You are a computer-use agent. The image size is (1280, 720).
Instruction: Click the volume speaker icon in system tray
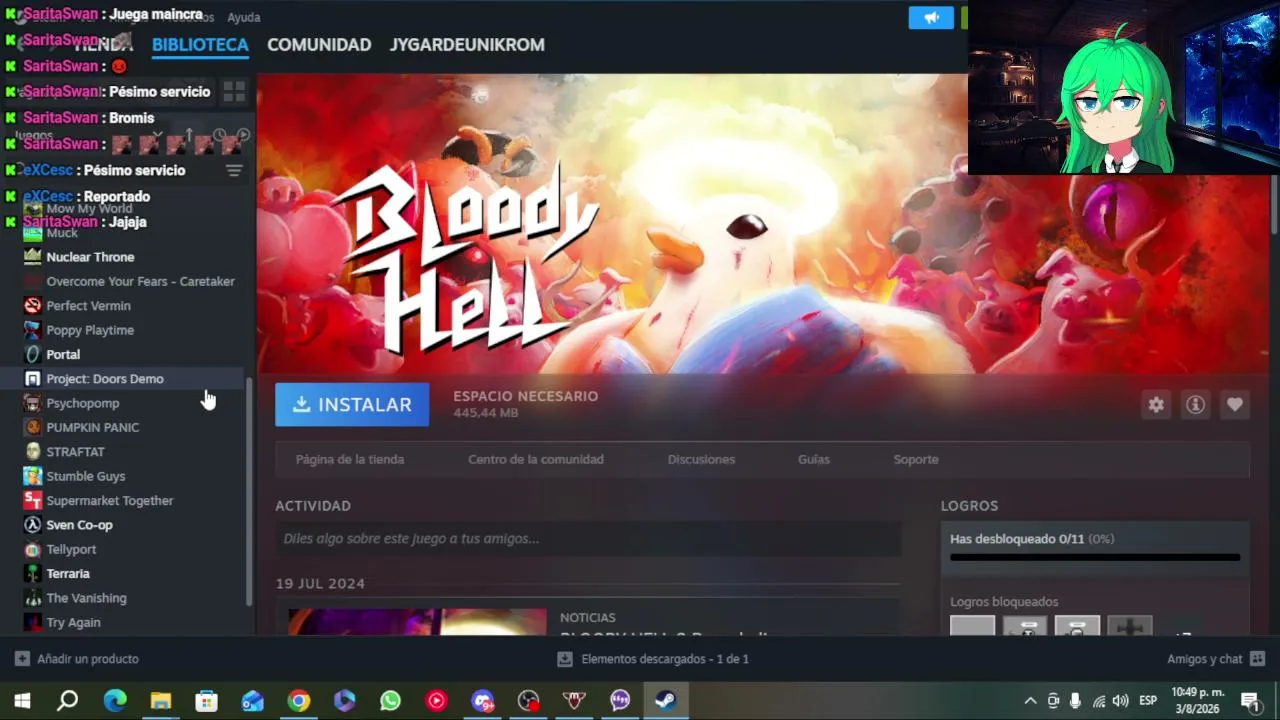coord(1121,701)
